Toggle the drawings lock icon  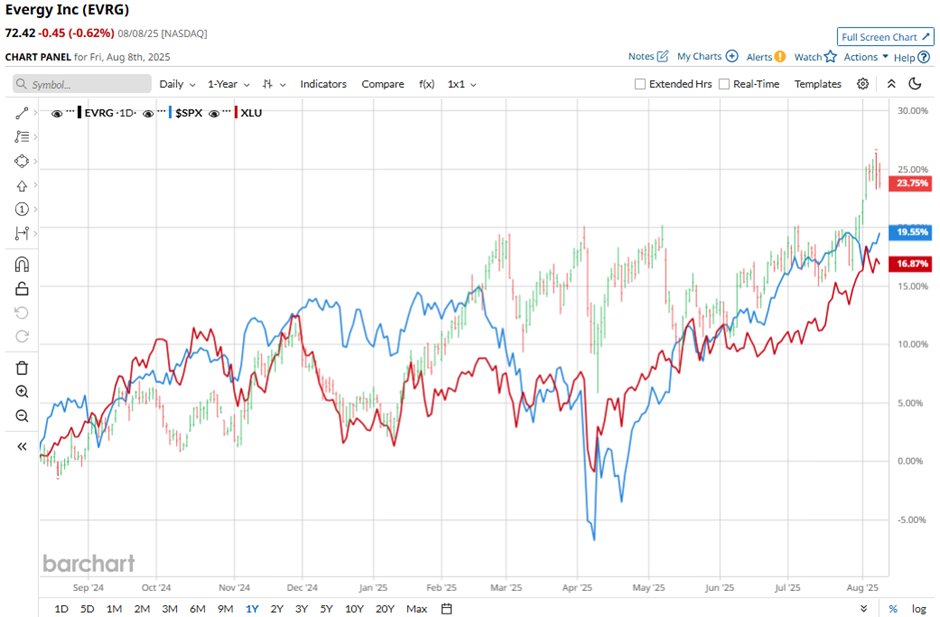(x=22, y=289)
